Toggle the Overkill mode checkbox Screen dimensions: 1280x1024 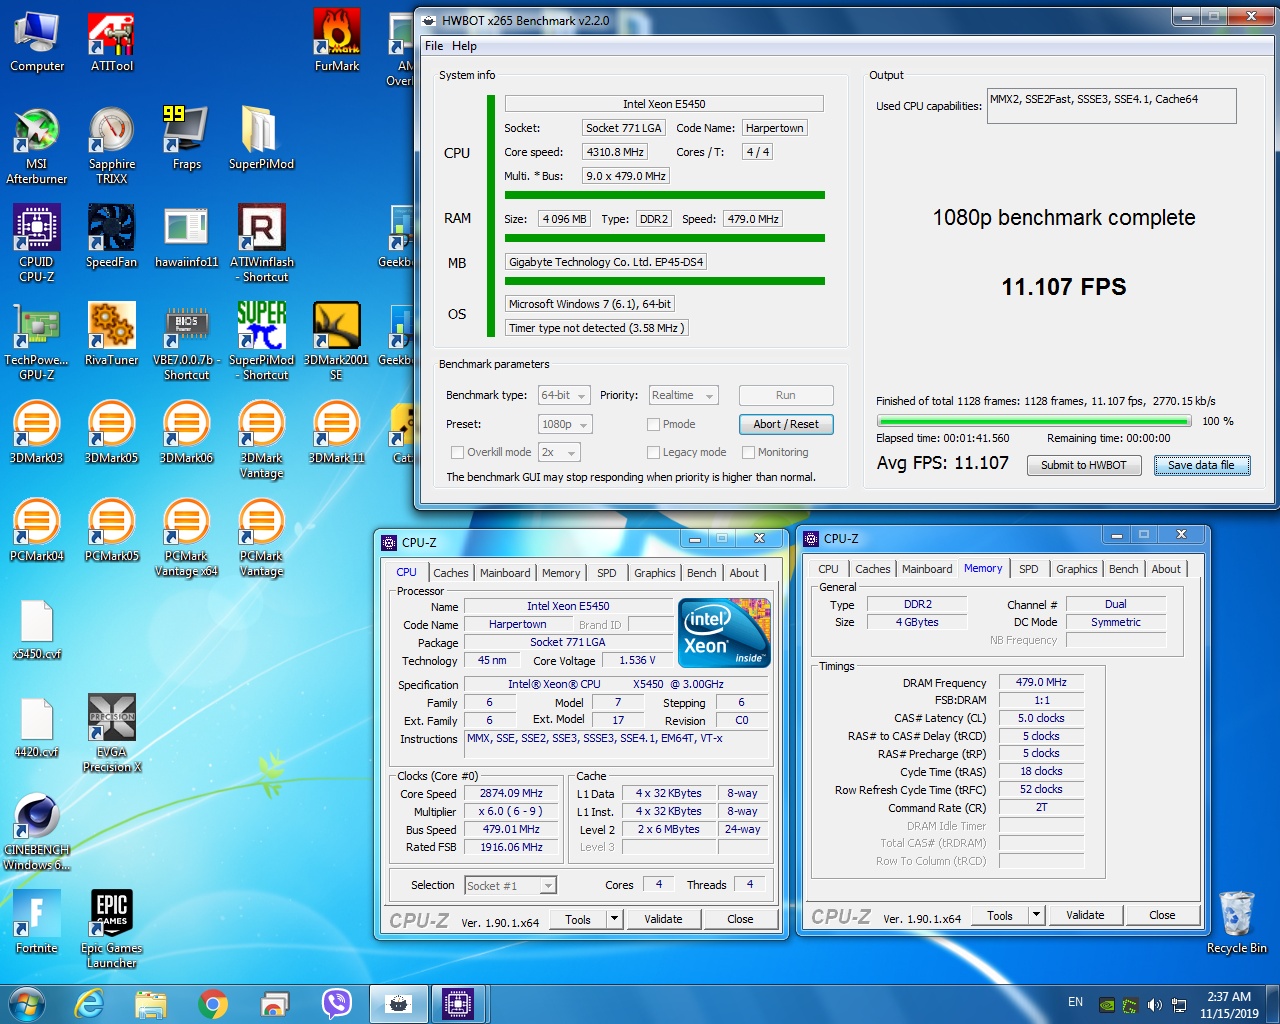pyautogui.click(x=457, y=452)
